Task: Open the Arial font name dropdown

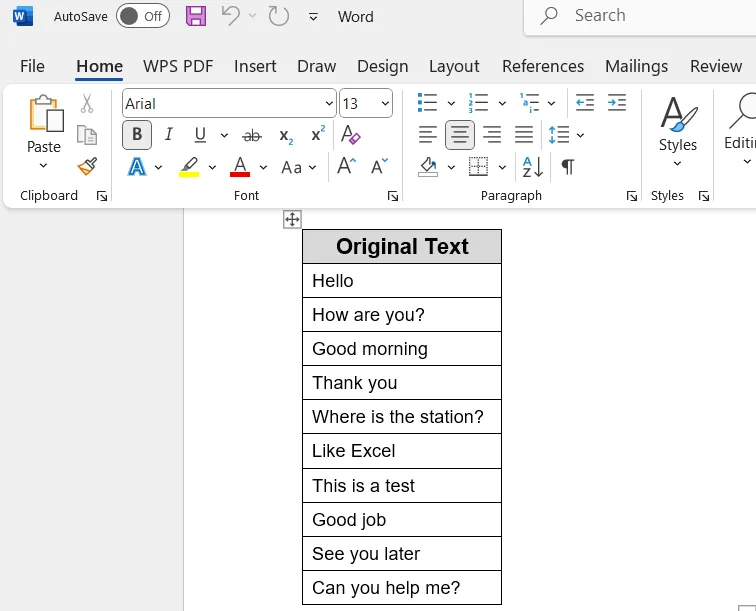Action: point(329,104)
